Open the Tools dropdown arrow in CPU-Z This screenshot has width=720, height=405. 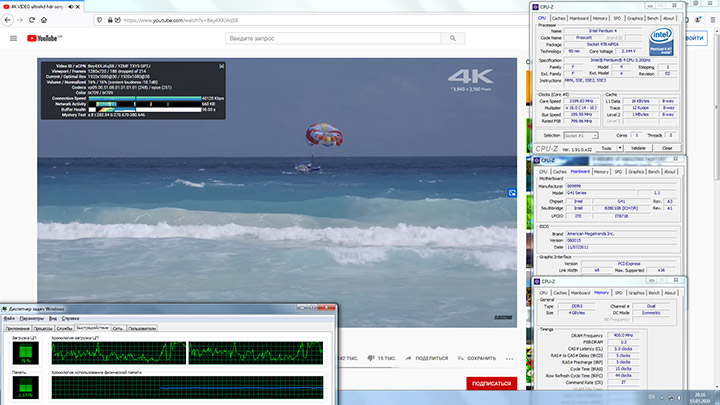point(619,148)
